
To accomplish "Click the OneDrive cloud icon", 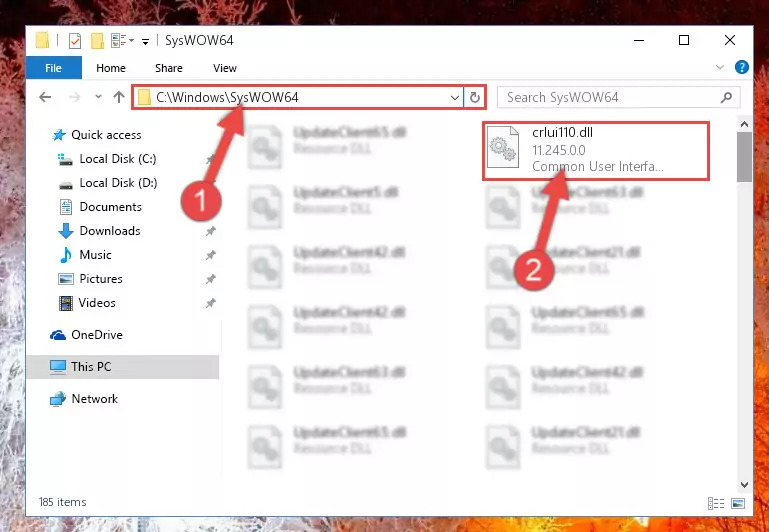I will pyautogui.click(x=58, y=335).
